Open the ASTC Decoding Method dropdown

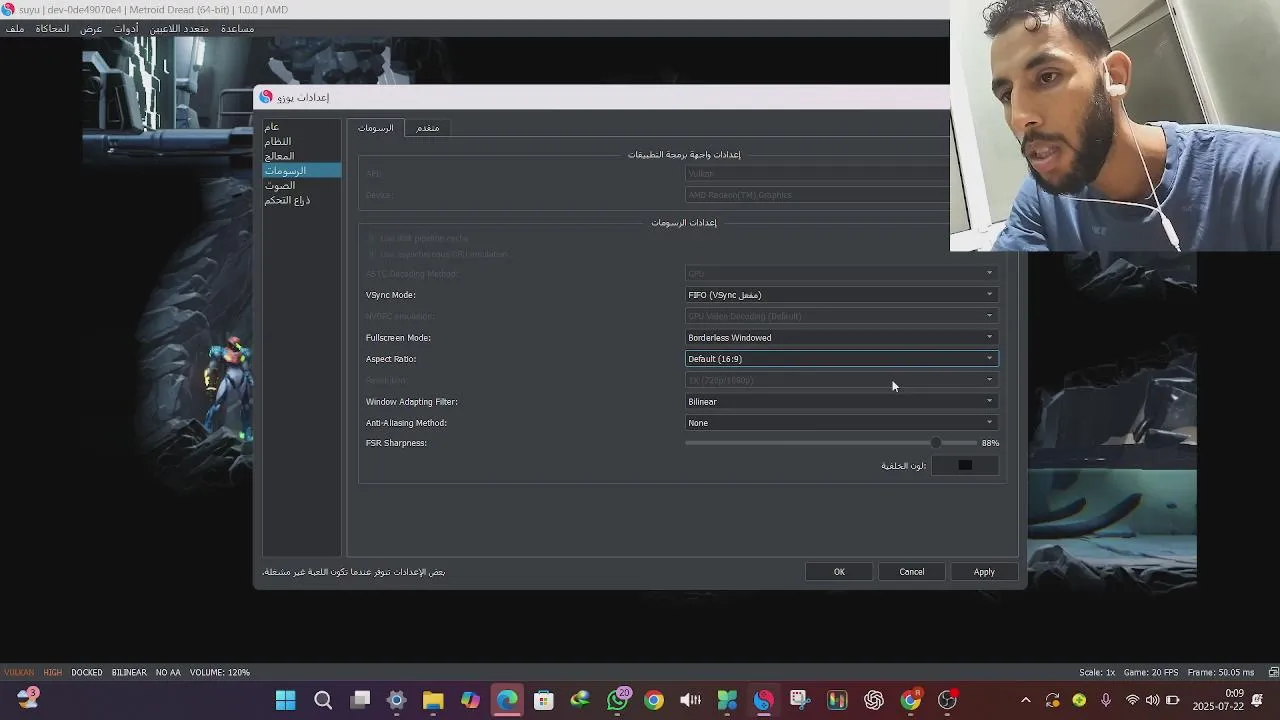pyautogui.click(x=841, y=274)
